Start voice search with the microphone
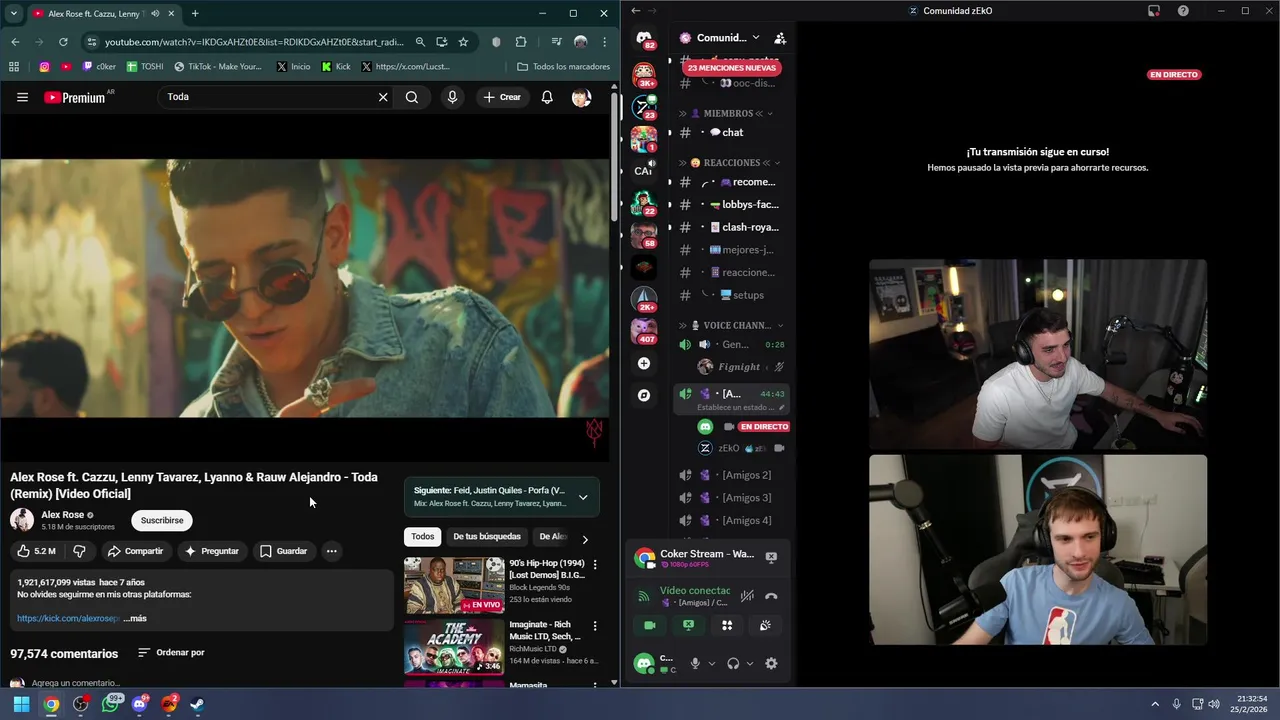 [x=452, y=97]
